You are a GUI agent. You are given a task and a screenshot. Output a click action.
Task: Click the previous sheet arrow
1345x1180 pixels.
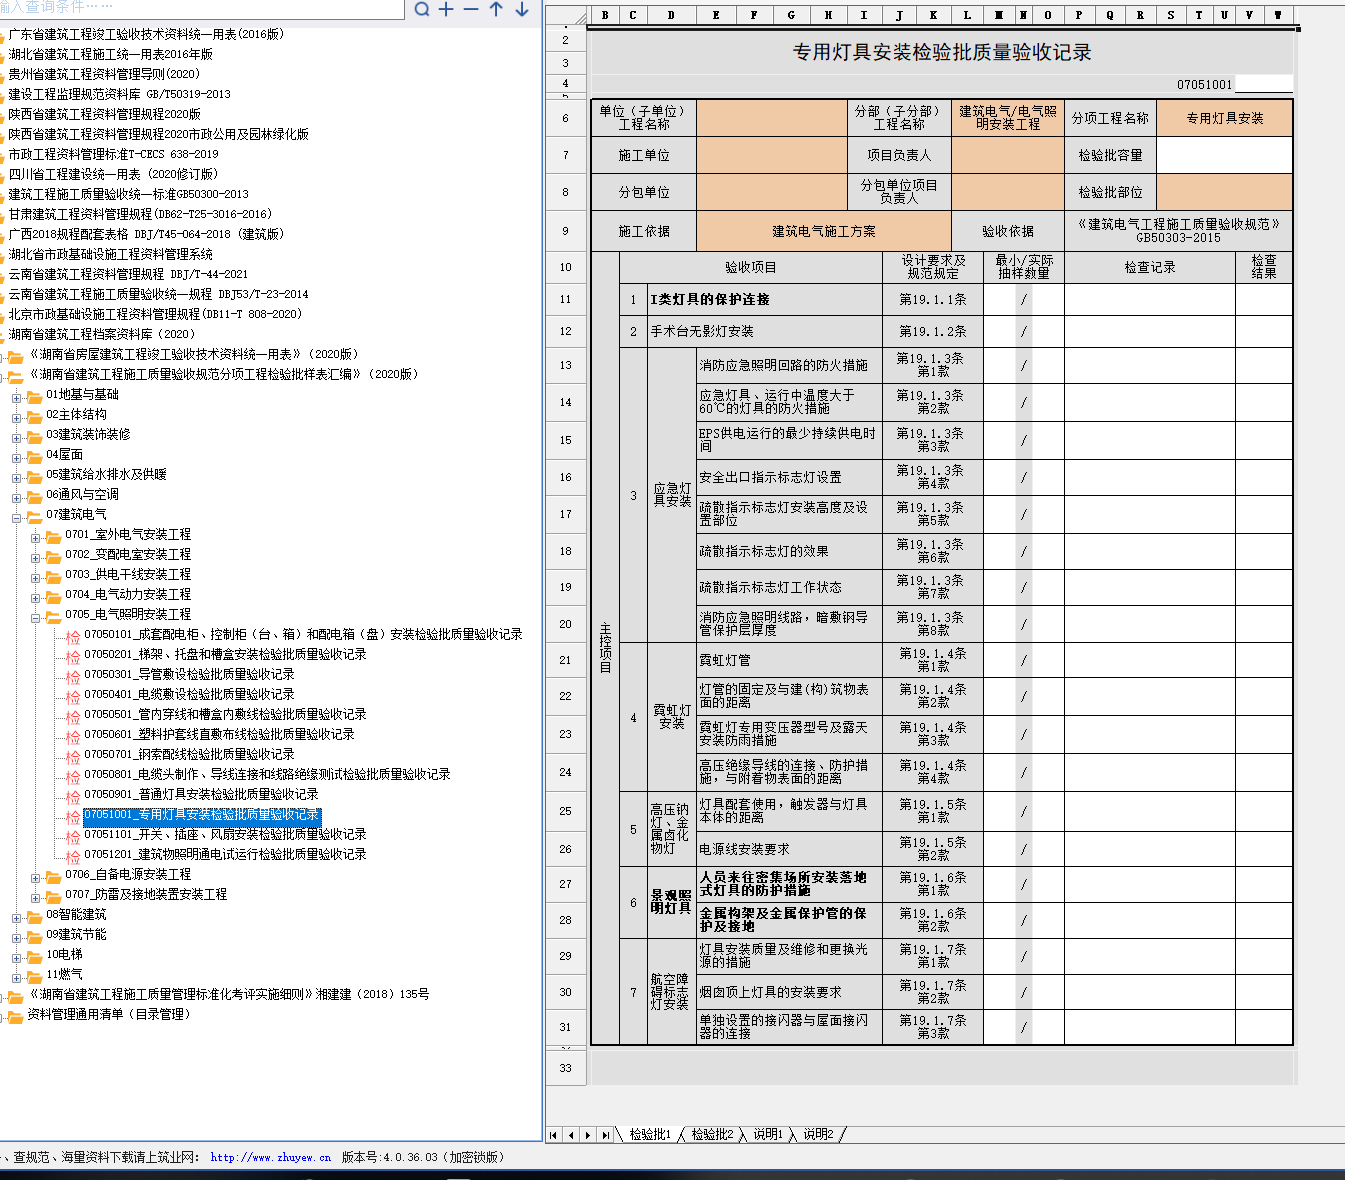571,1135
